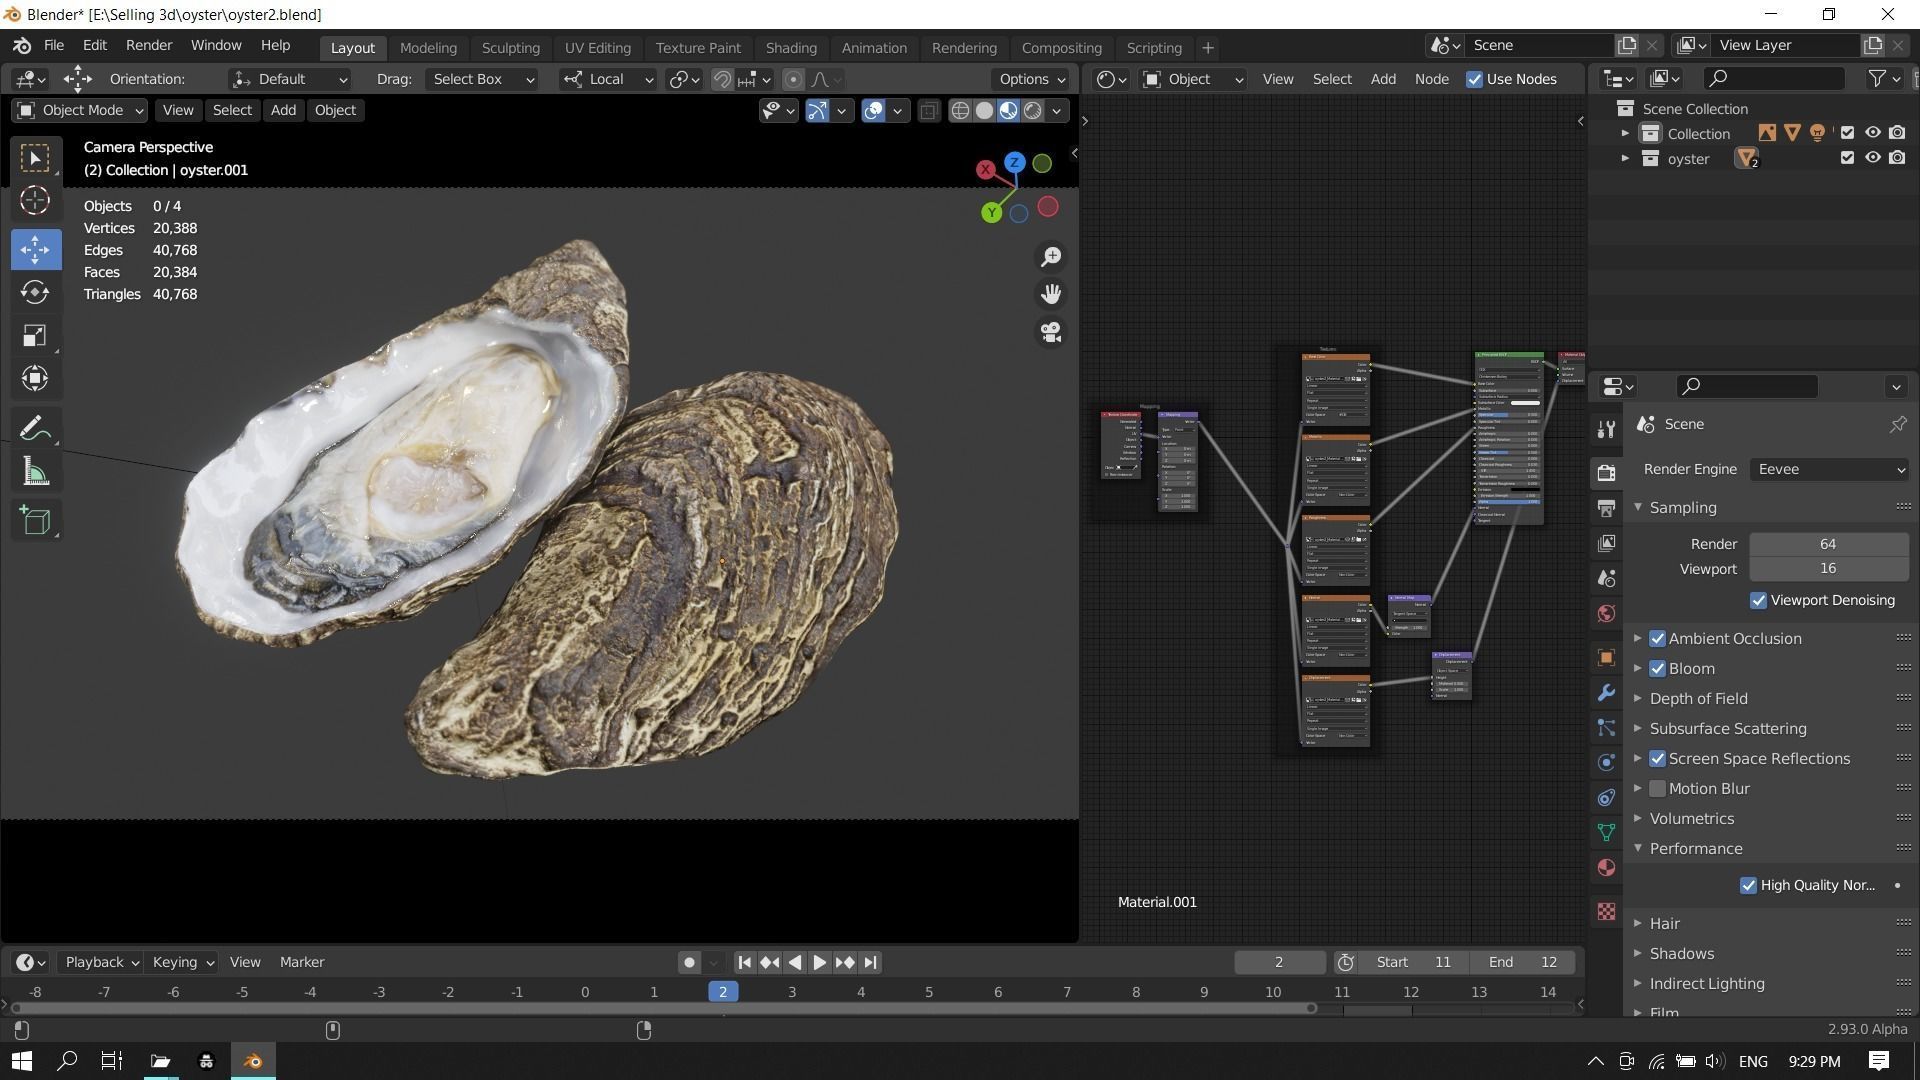Select the Select Box tool in toolbar

click(35, 158)
